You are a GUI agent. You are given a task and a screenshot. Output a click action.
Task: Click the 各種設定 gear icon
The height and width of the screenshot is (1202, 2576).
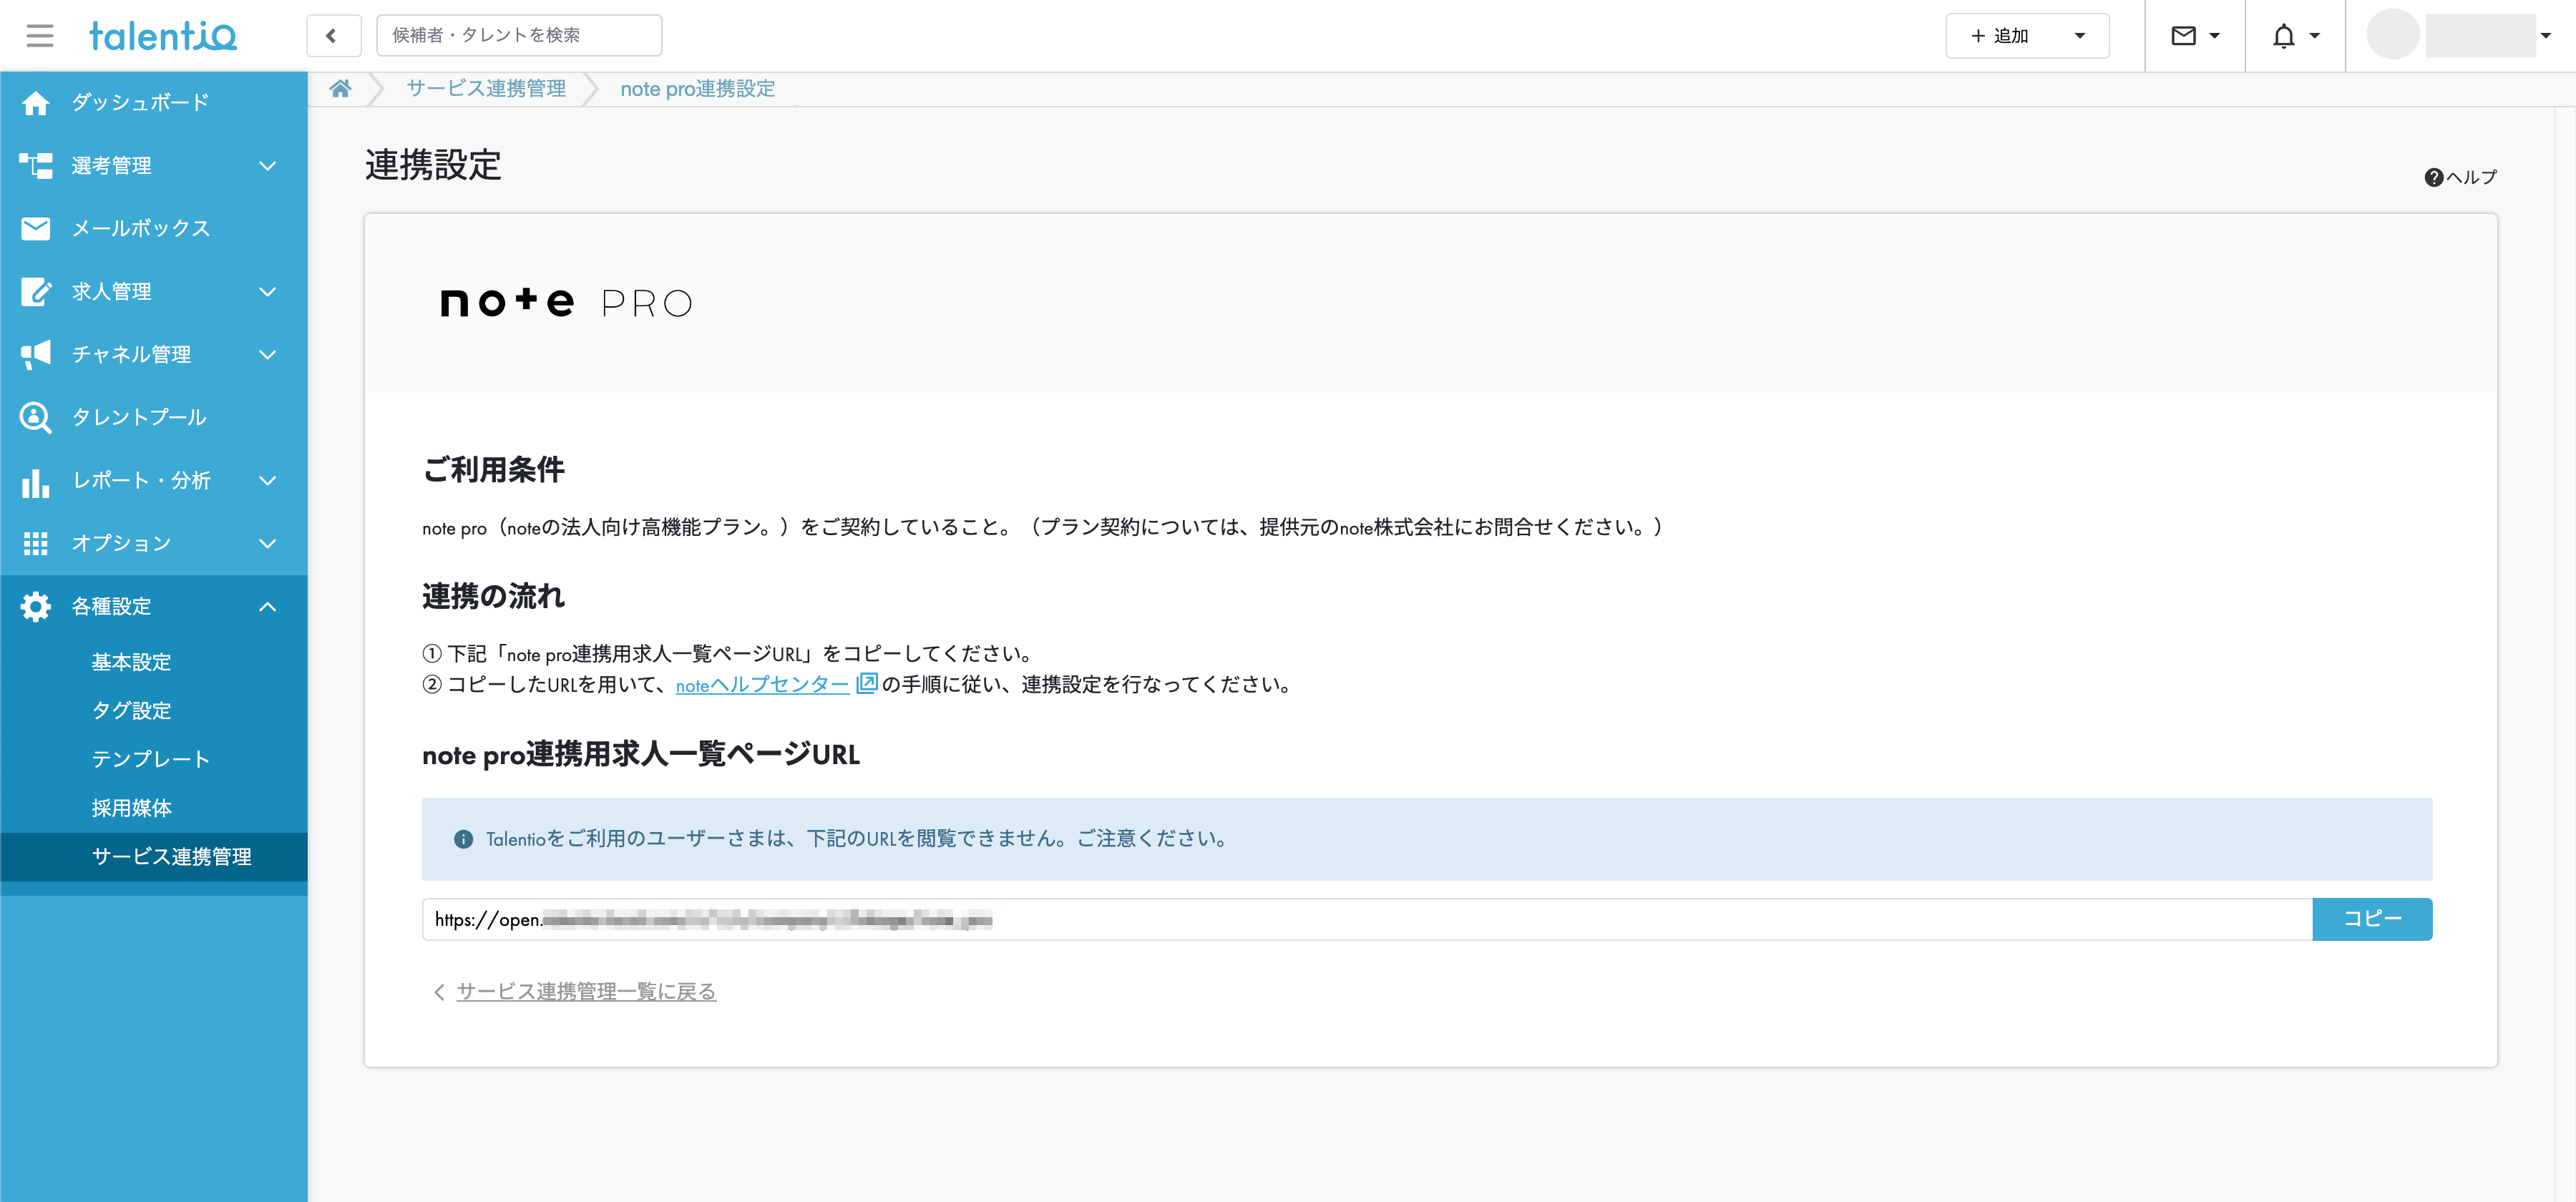point(35,607)
